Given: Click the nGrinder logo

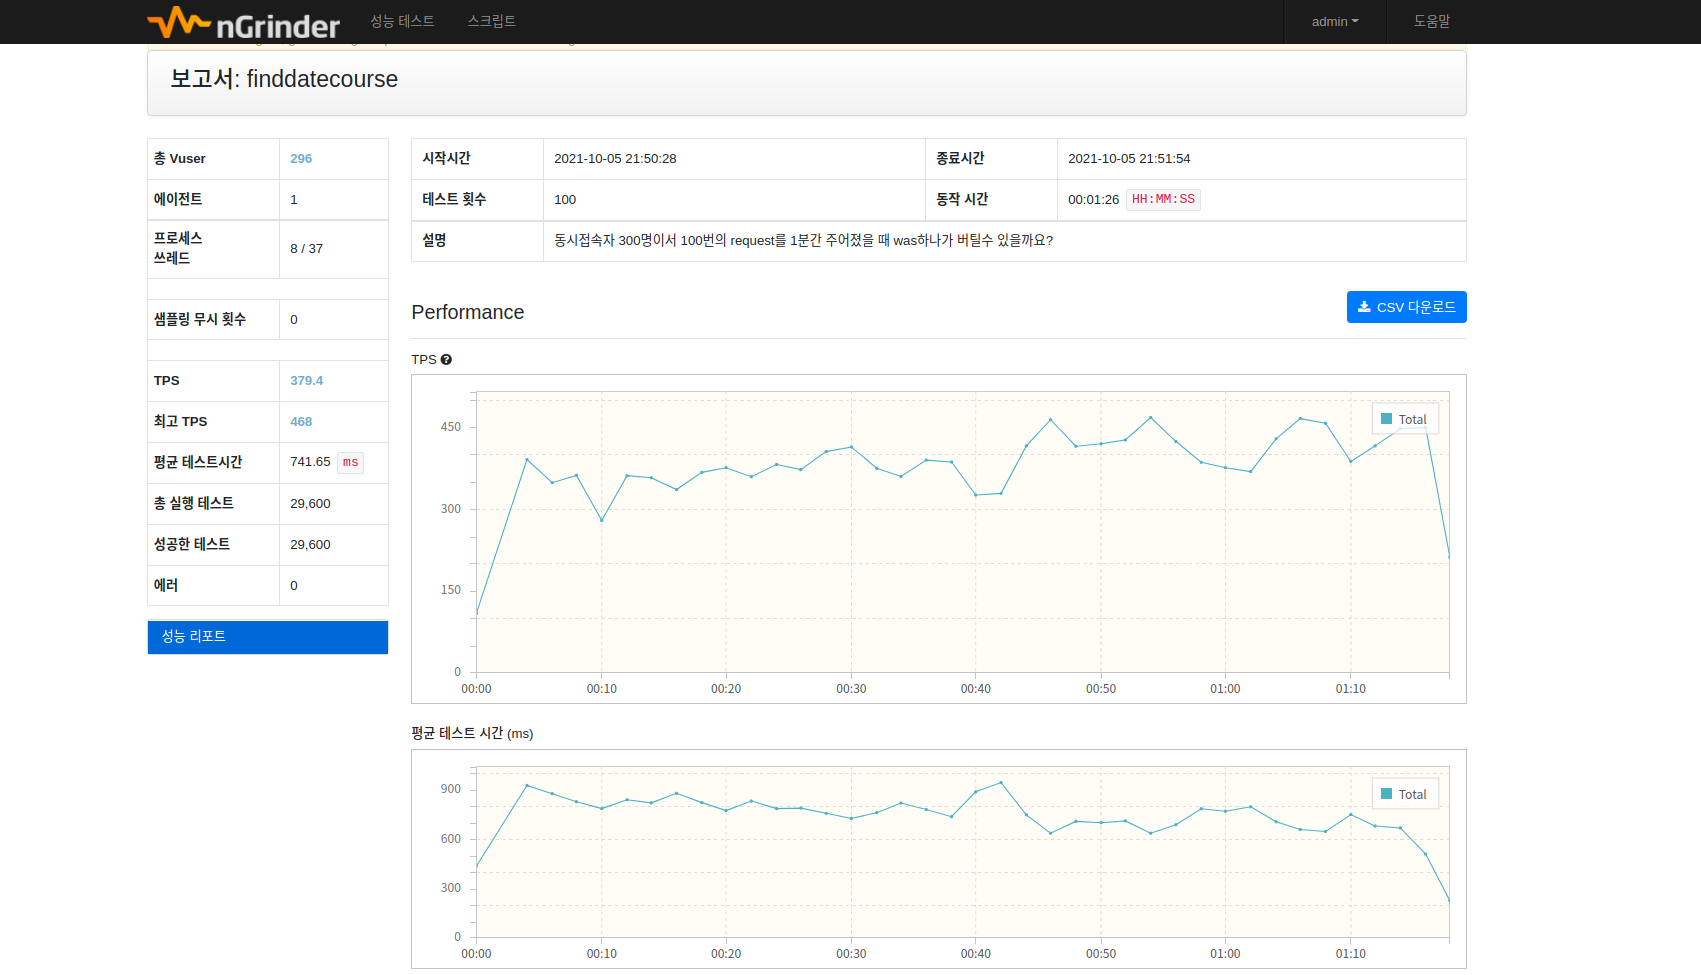Looking at the screenshot, I should tap(244, 22).
